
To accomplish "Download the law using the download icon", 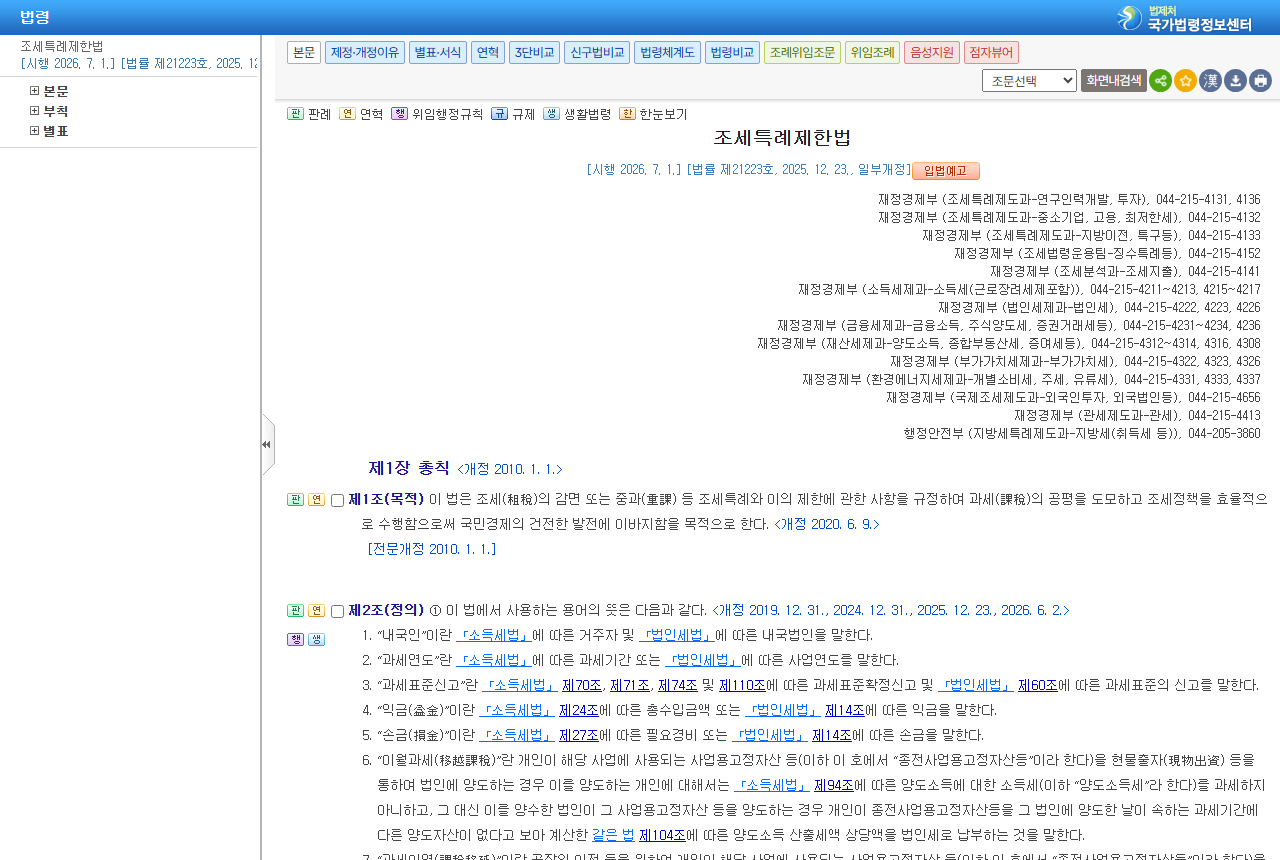I will pyautogui.click(x=1235, y=81).
